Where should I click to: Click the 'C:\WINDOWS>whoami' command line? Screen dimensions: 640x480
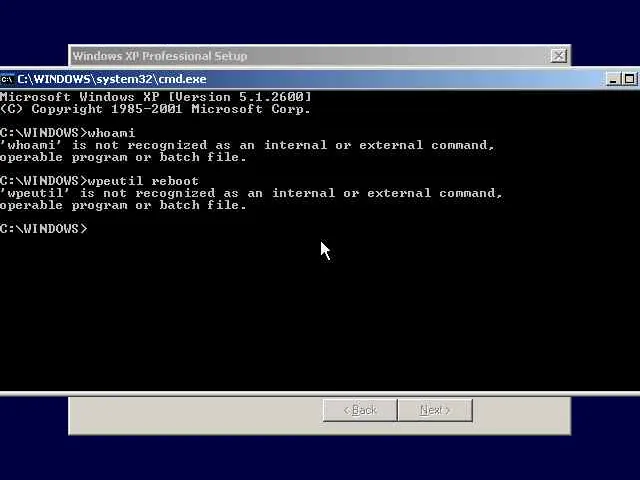click(67, 133)
